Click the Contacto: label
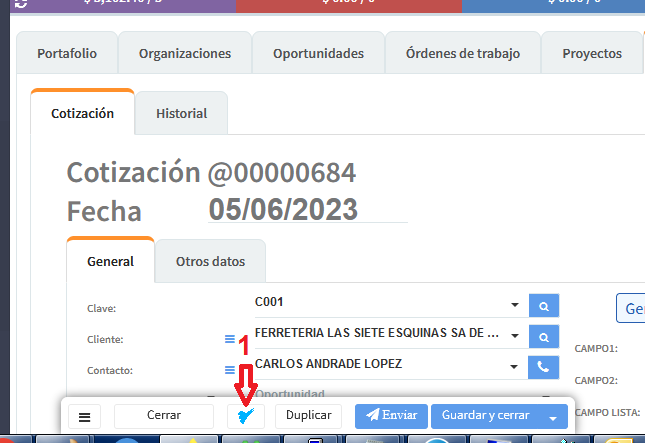This screenshot has height=443, width=645. click(110, 370)
